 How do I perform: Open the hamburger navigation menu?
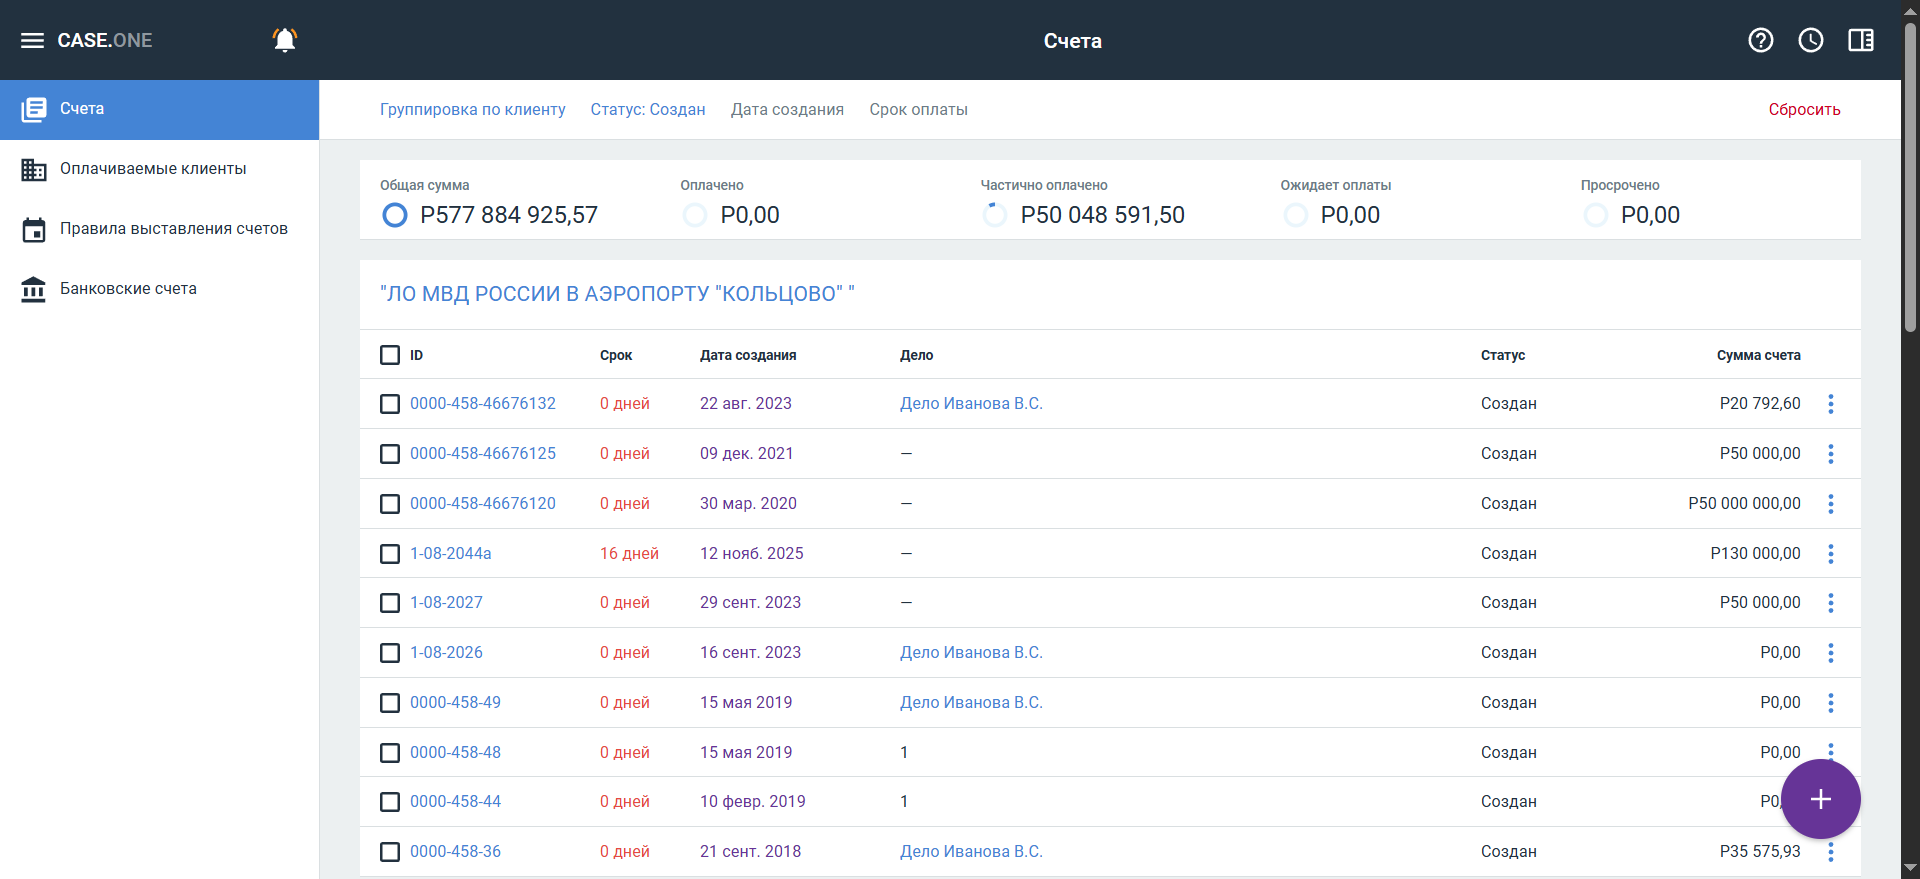click(33, 40)
